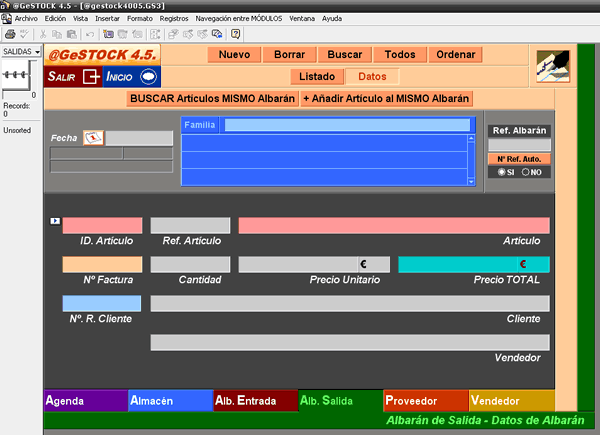Open the Familia dropdown field

coord(347,125)
